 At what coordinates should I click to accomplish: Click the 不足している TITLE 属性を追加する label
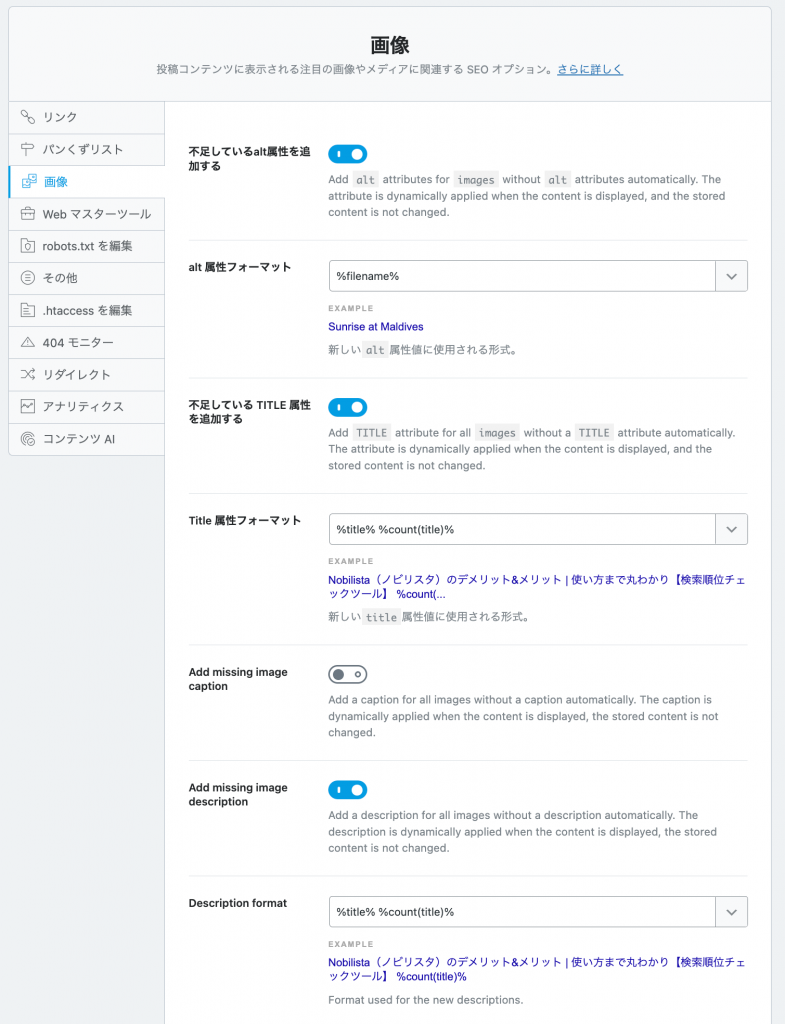click(249, 412)
